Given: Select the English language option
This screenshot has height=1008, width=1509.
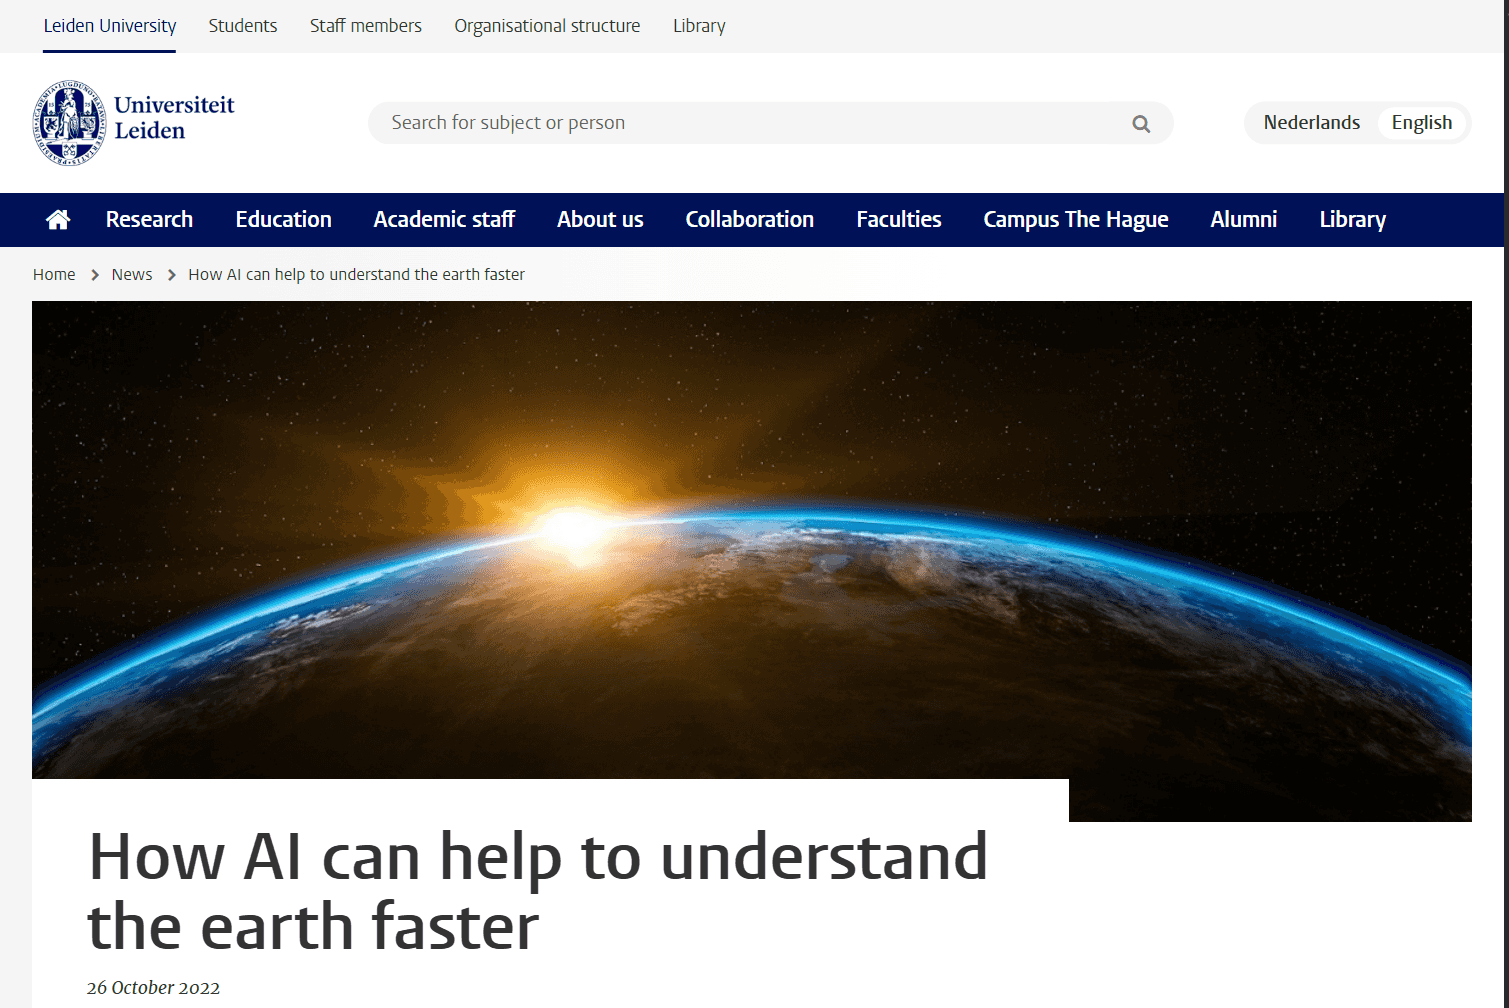Looking at the screenshot, I should [x=1421, y=122].
